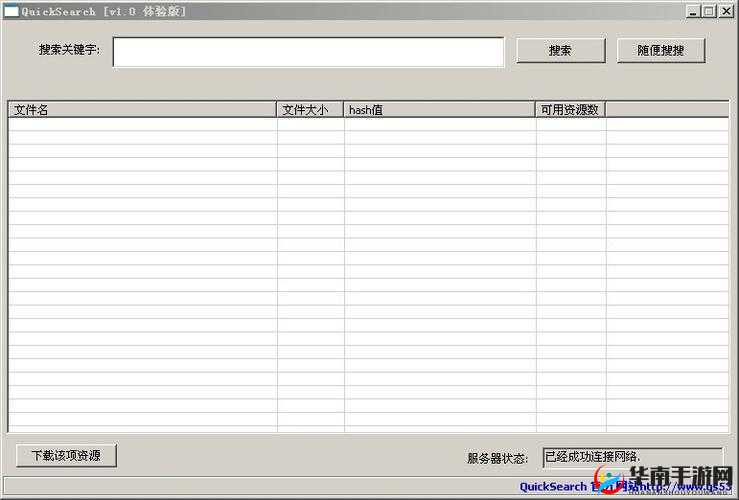Click the blank last column header
Image resolution: width=739 pixels, height=500 pixels.
666,110
